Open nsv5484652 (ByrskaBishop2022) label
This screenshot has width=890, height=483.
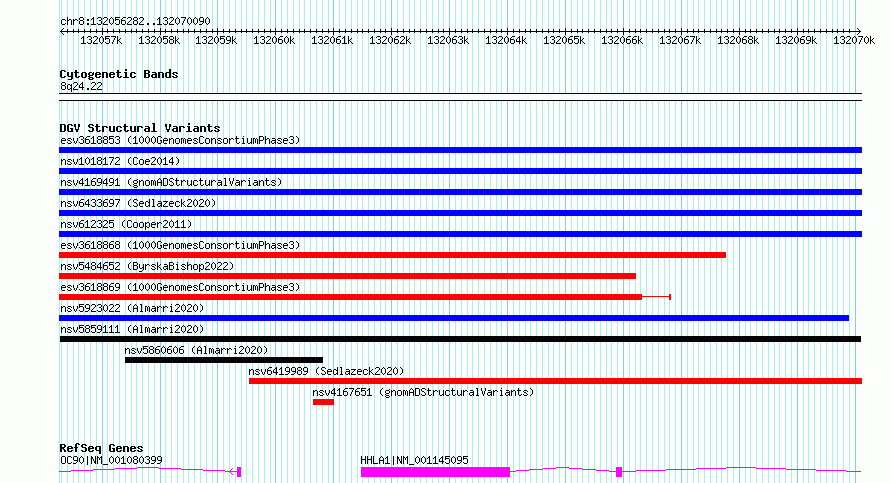147,266
